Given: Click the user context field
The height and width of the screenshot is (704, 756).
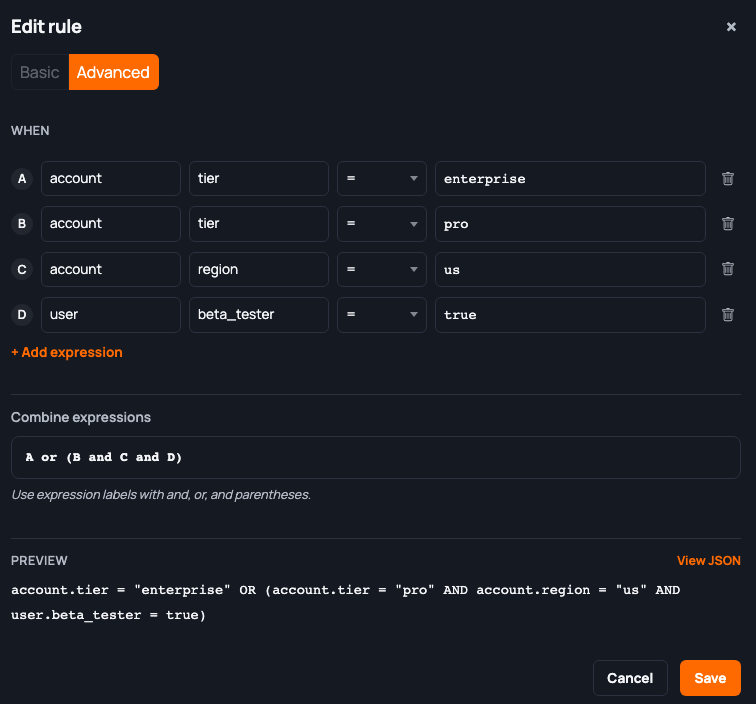Looking at the screenshot, I should tap(111, 314).
